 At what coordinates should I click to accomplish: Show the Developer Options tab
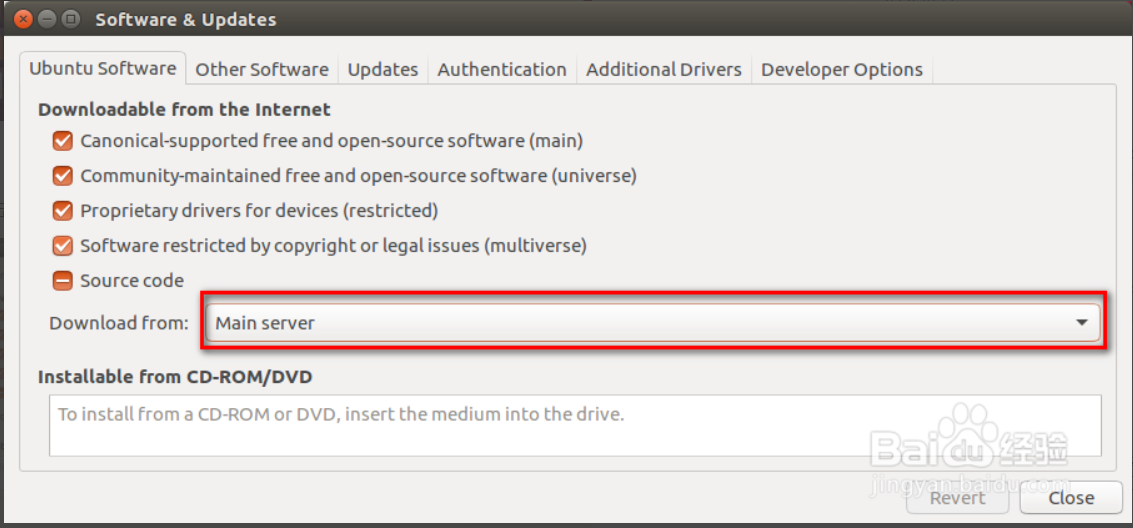(x=842, y=70)
